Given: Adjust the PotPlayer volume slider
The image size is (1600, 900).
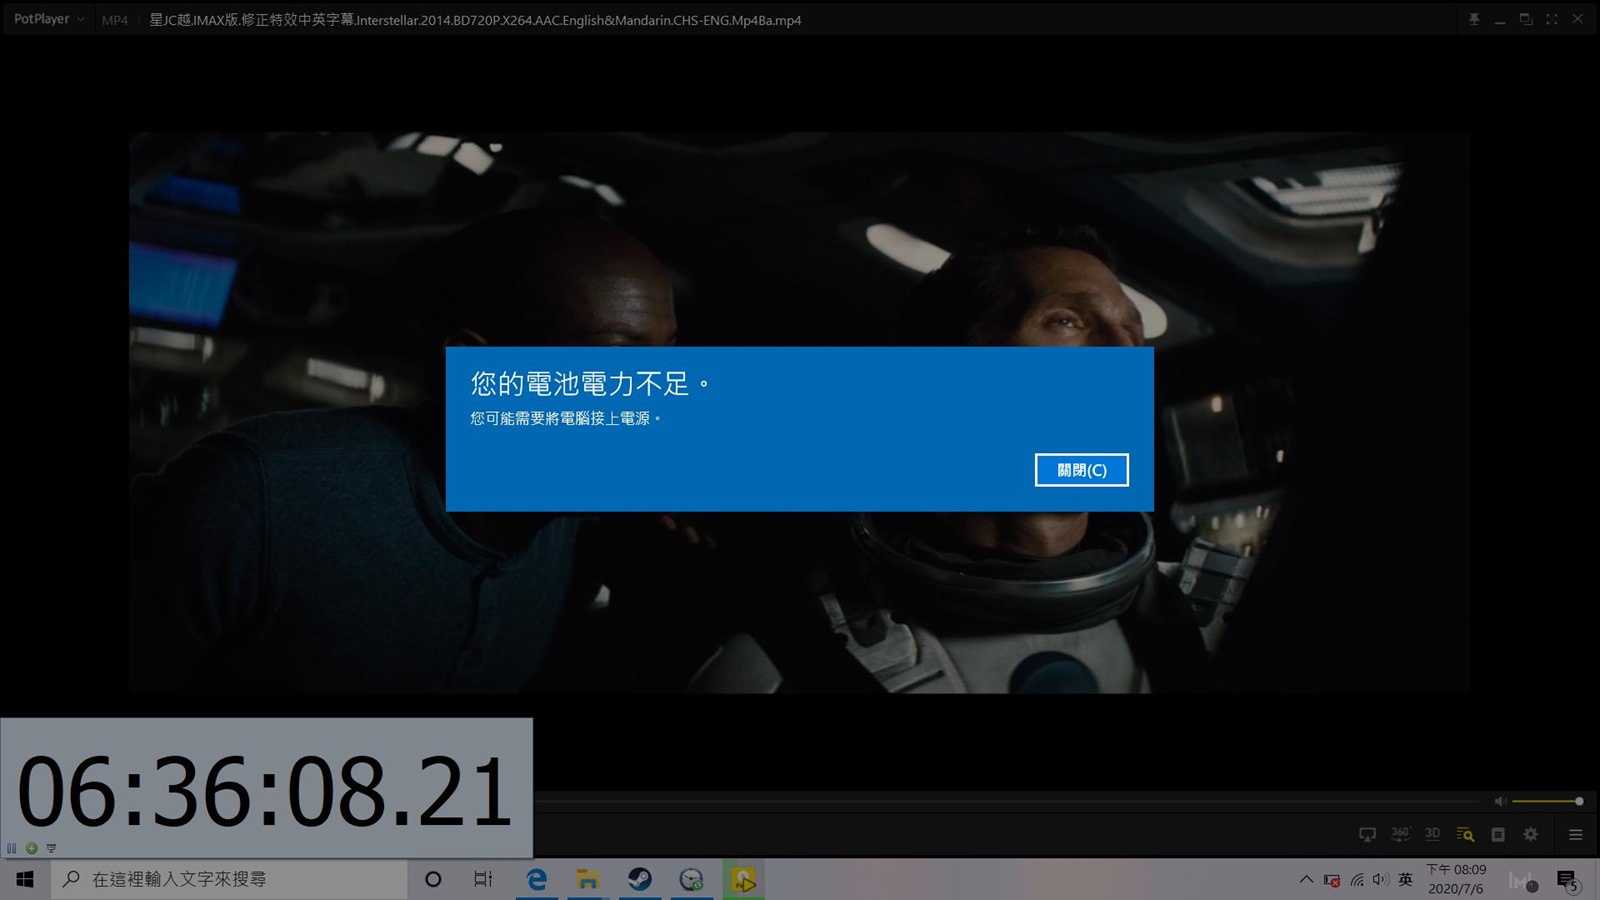Looking at the screenshot, I should 1546,801.
